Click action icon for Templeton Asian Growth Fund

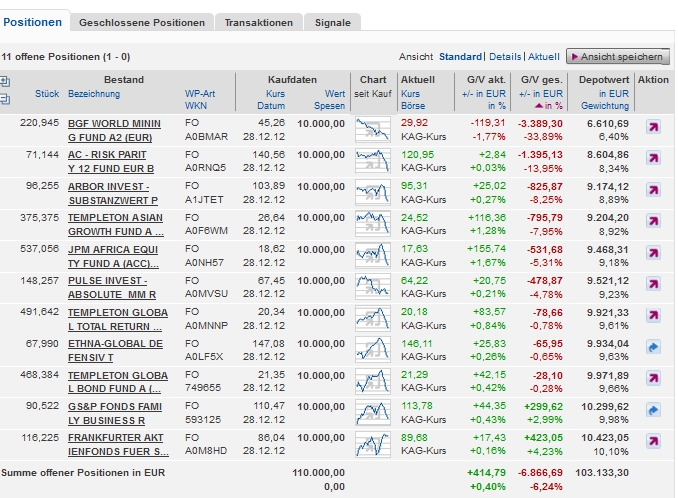(x=653, y=221)
